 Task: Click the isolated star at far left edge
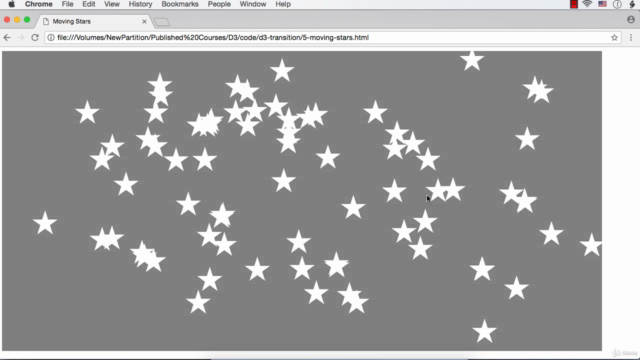pyautogui.click(x=45, y=223)
